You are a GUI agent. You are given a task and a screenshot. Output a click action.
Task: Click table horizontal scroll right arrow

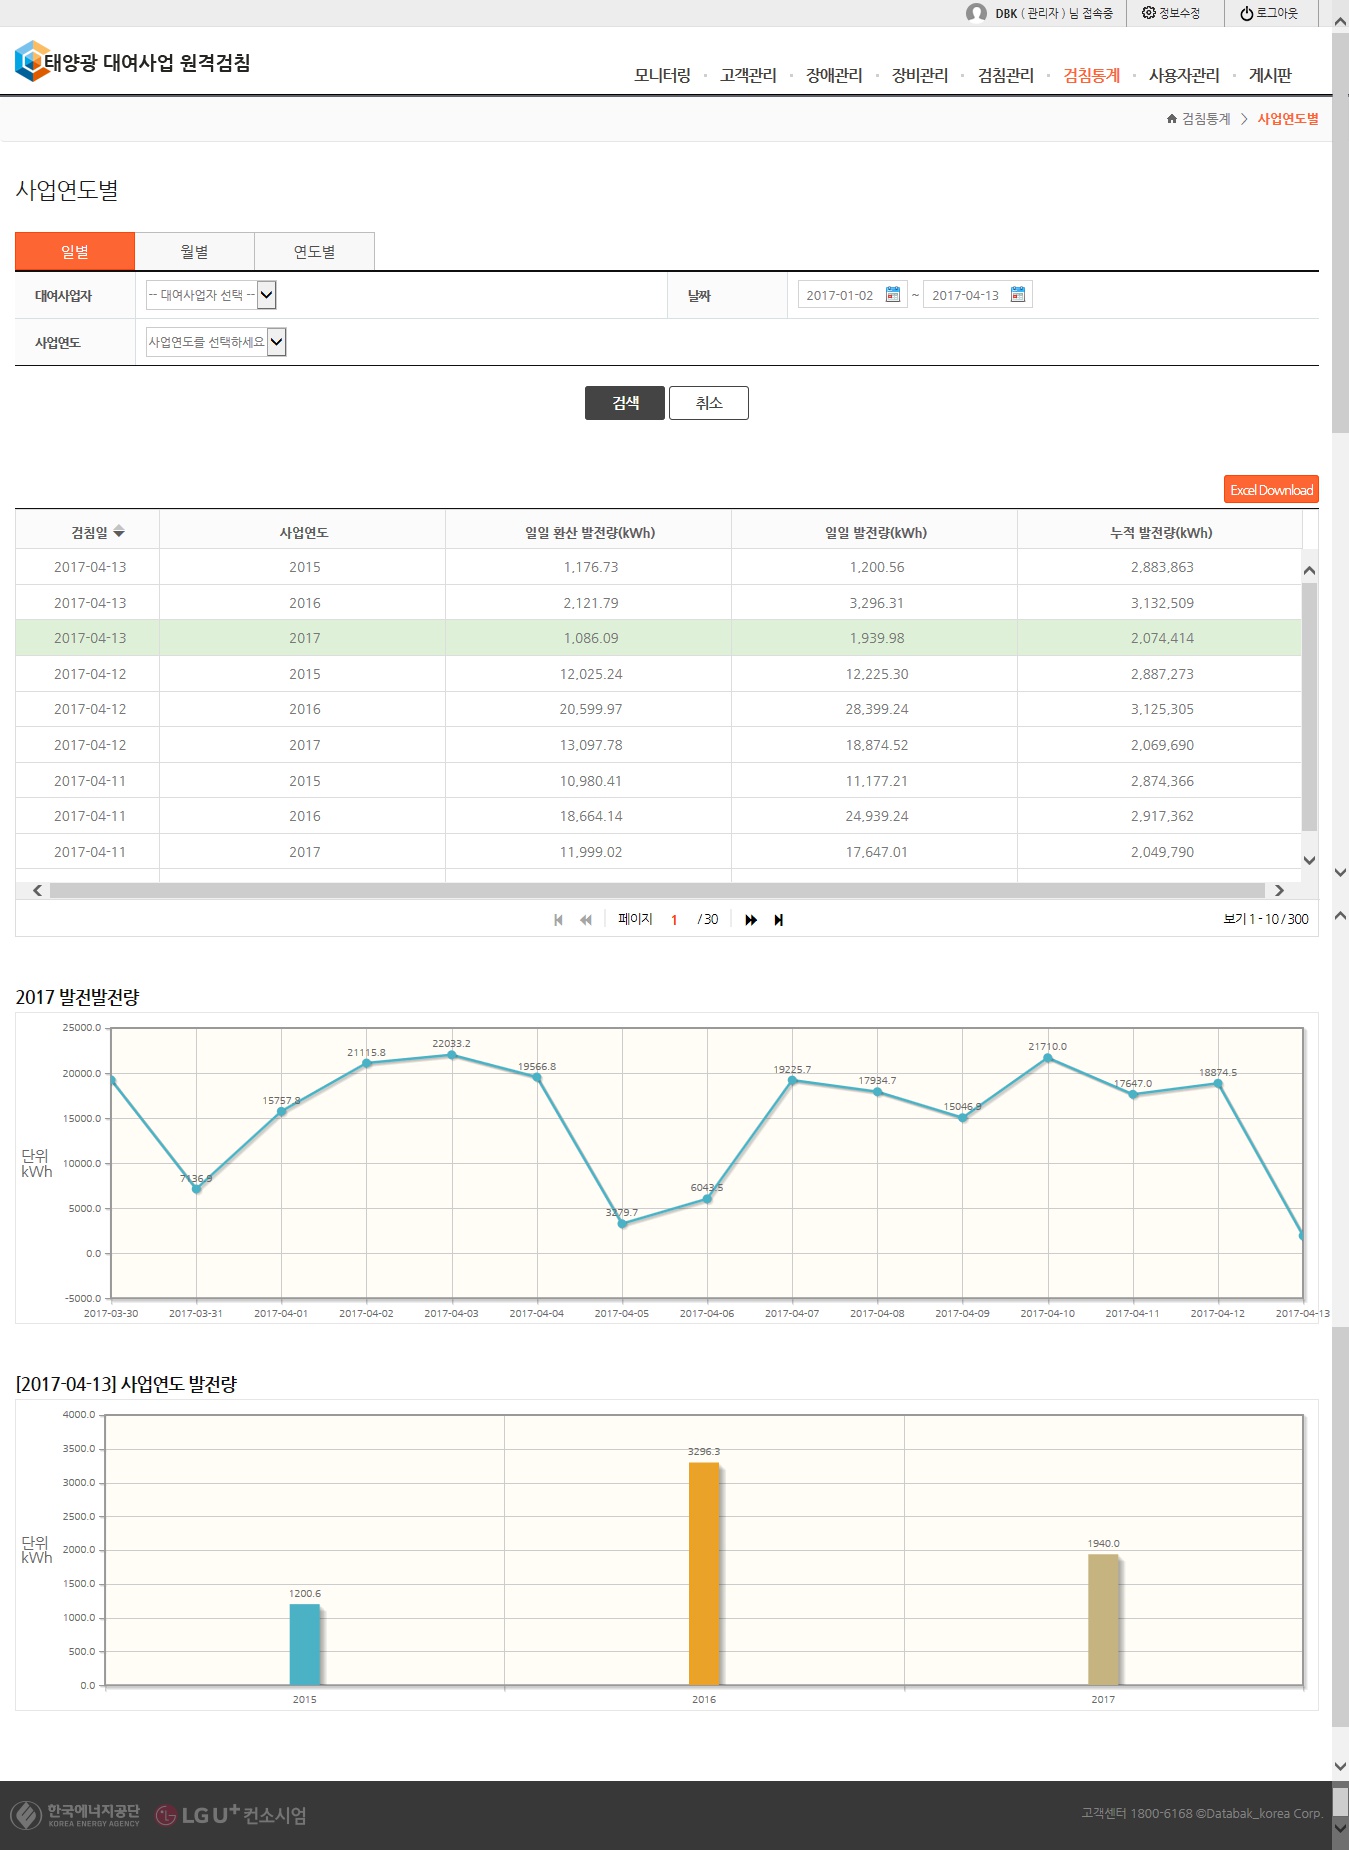[1279, 890]
